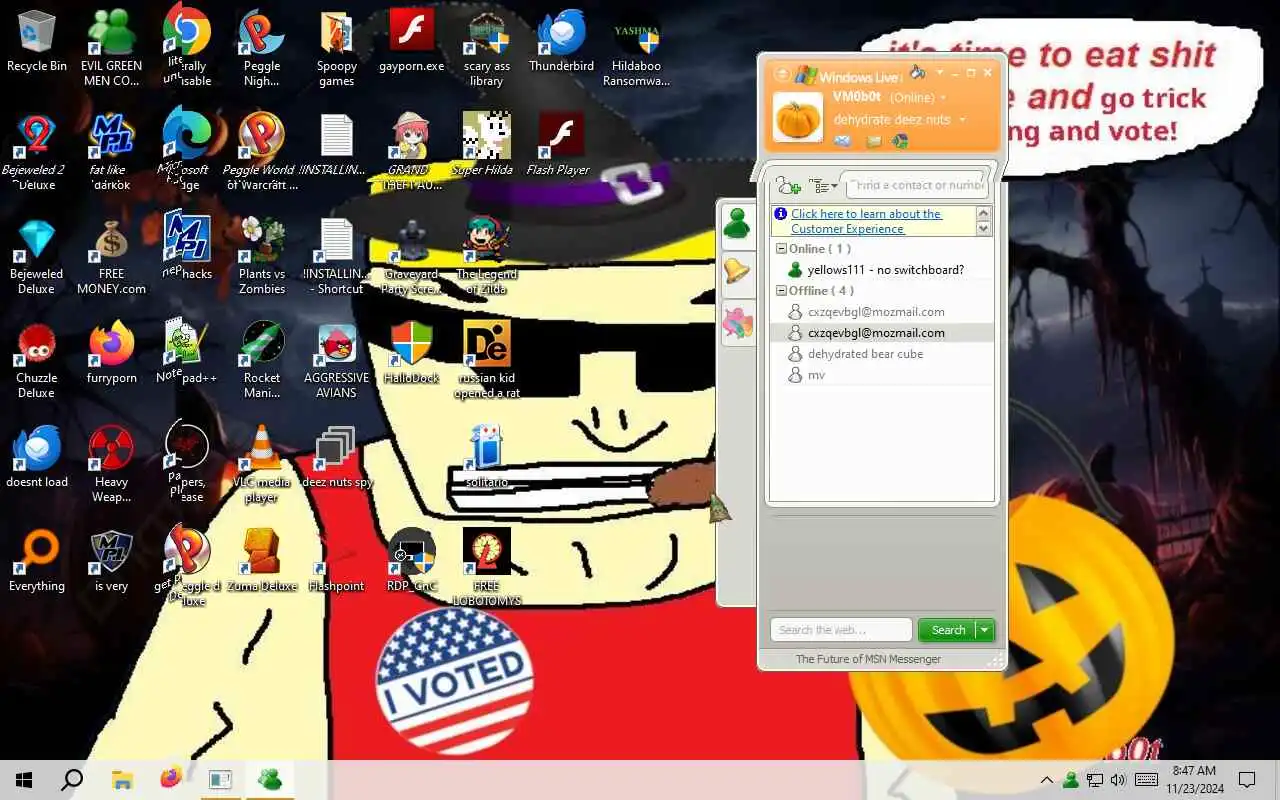Show hidden system tray icons chevron
This screenshot has width=1280, height=800.
pos(1046,780)
